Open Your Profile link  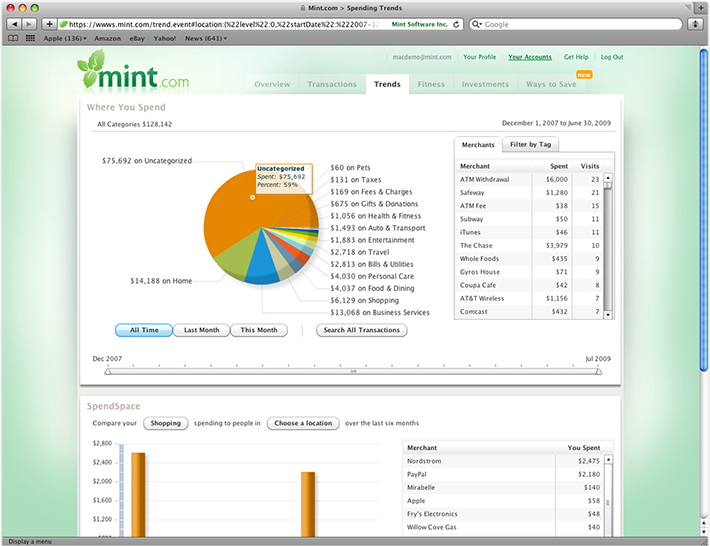[480, 57]
